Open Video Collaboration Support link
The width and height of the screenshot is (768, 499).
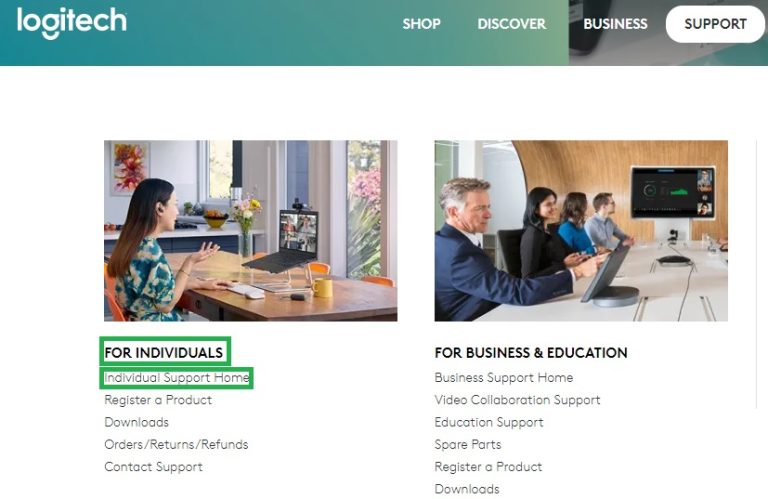[x=517, y=400]
